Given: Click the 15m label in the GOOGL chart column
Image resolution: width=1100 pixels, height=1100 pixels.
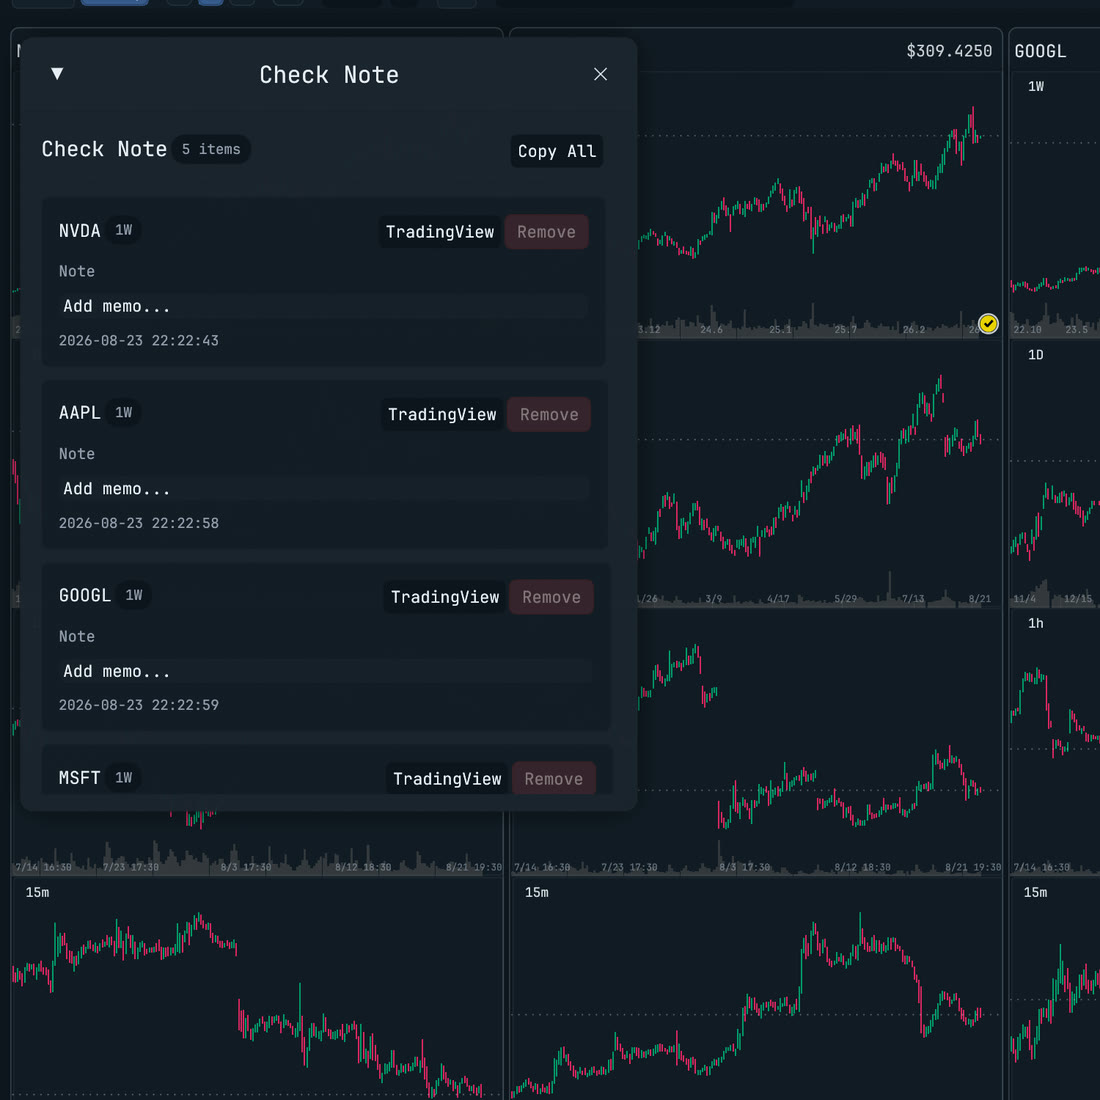Looking at the screenshot, I should pyautogui.click(x=1035, y=892).
